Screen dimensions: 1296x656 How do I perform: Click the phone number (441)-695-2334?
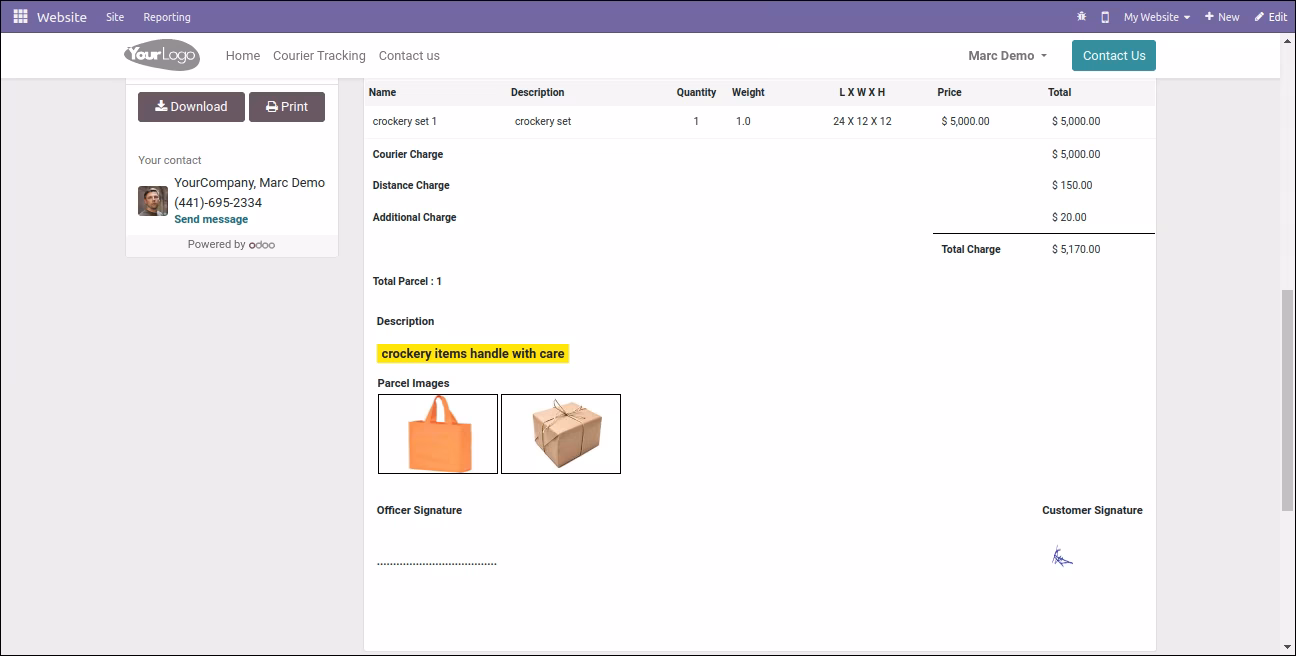pyautogui.click(x=218, y=202)
